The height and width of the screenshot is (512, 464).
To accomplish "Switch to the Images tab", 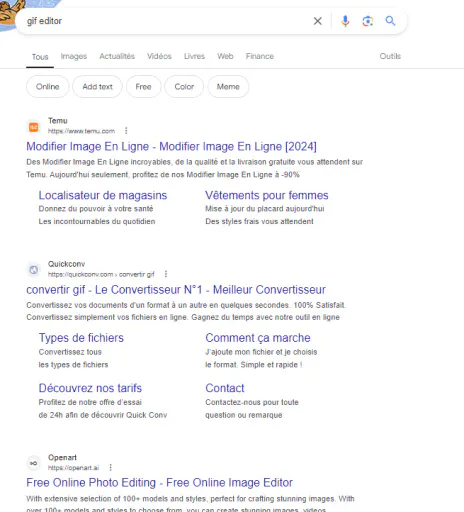I will (74, 56).
